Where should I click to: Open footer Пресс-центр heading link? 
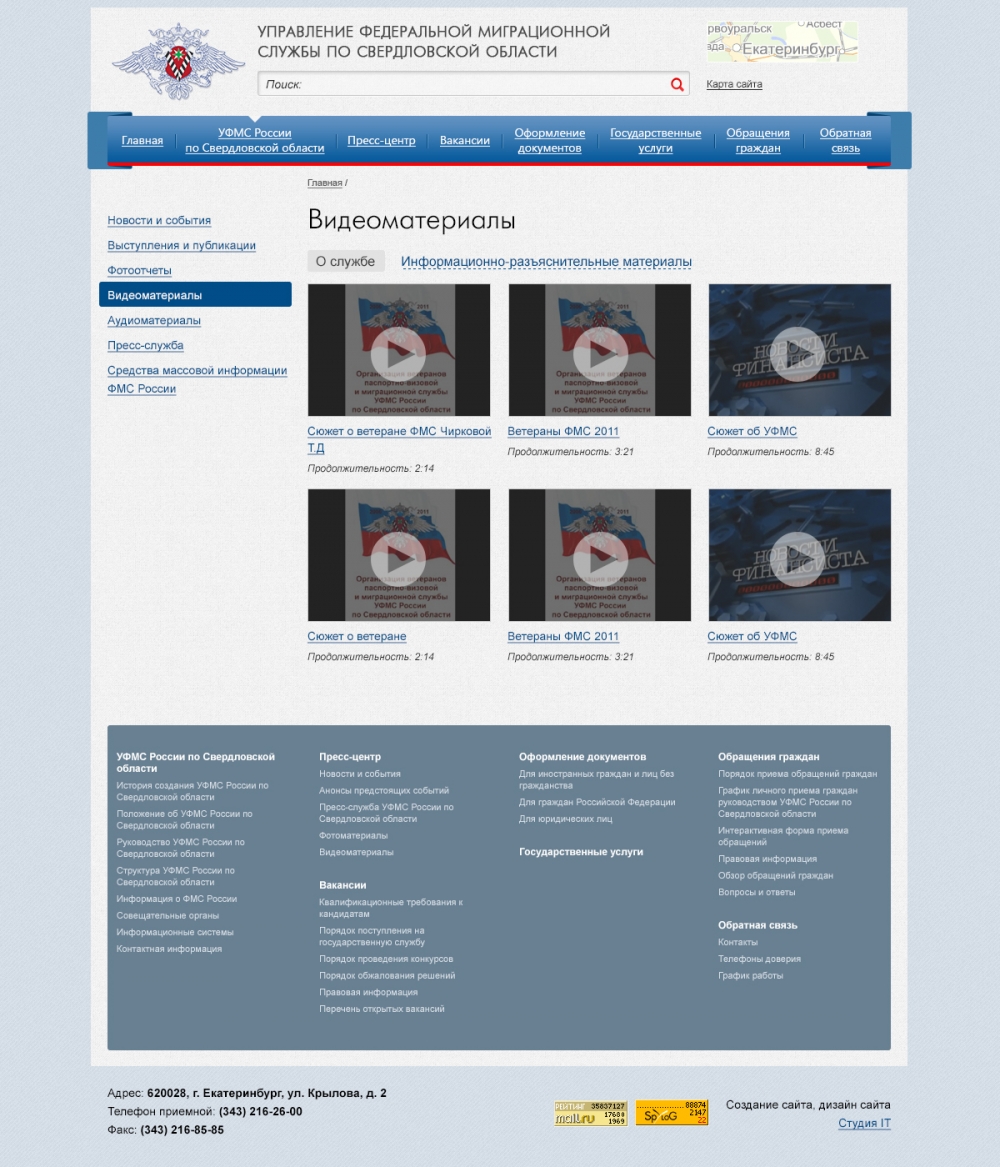pos(350,756)
